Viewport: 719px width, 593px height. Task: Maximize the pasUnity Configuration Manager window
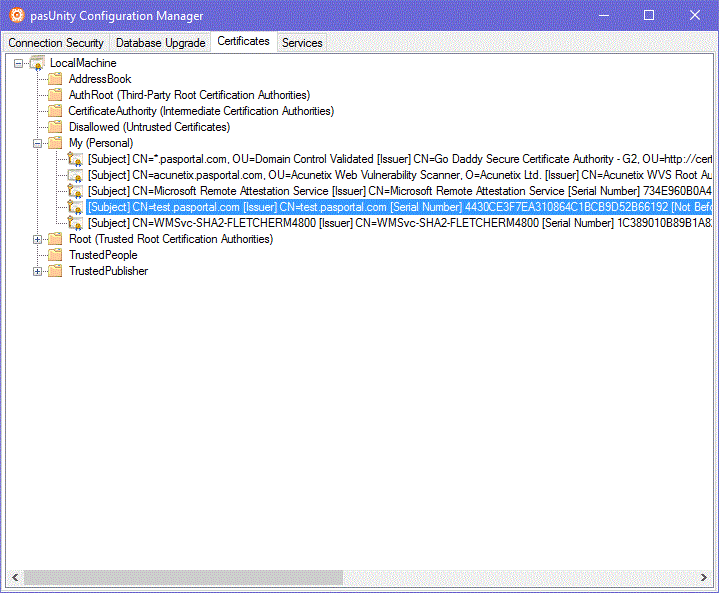coord(649,15)
